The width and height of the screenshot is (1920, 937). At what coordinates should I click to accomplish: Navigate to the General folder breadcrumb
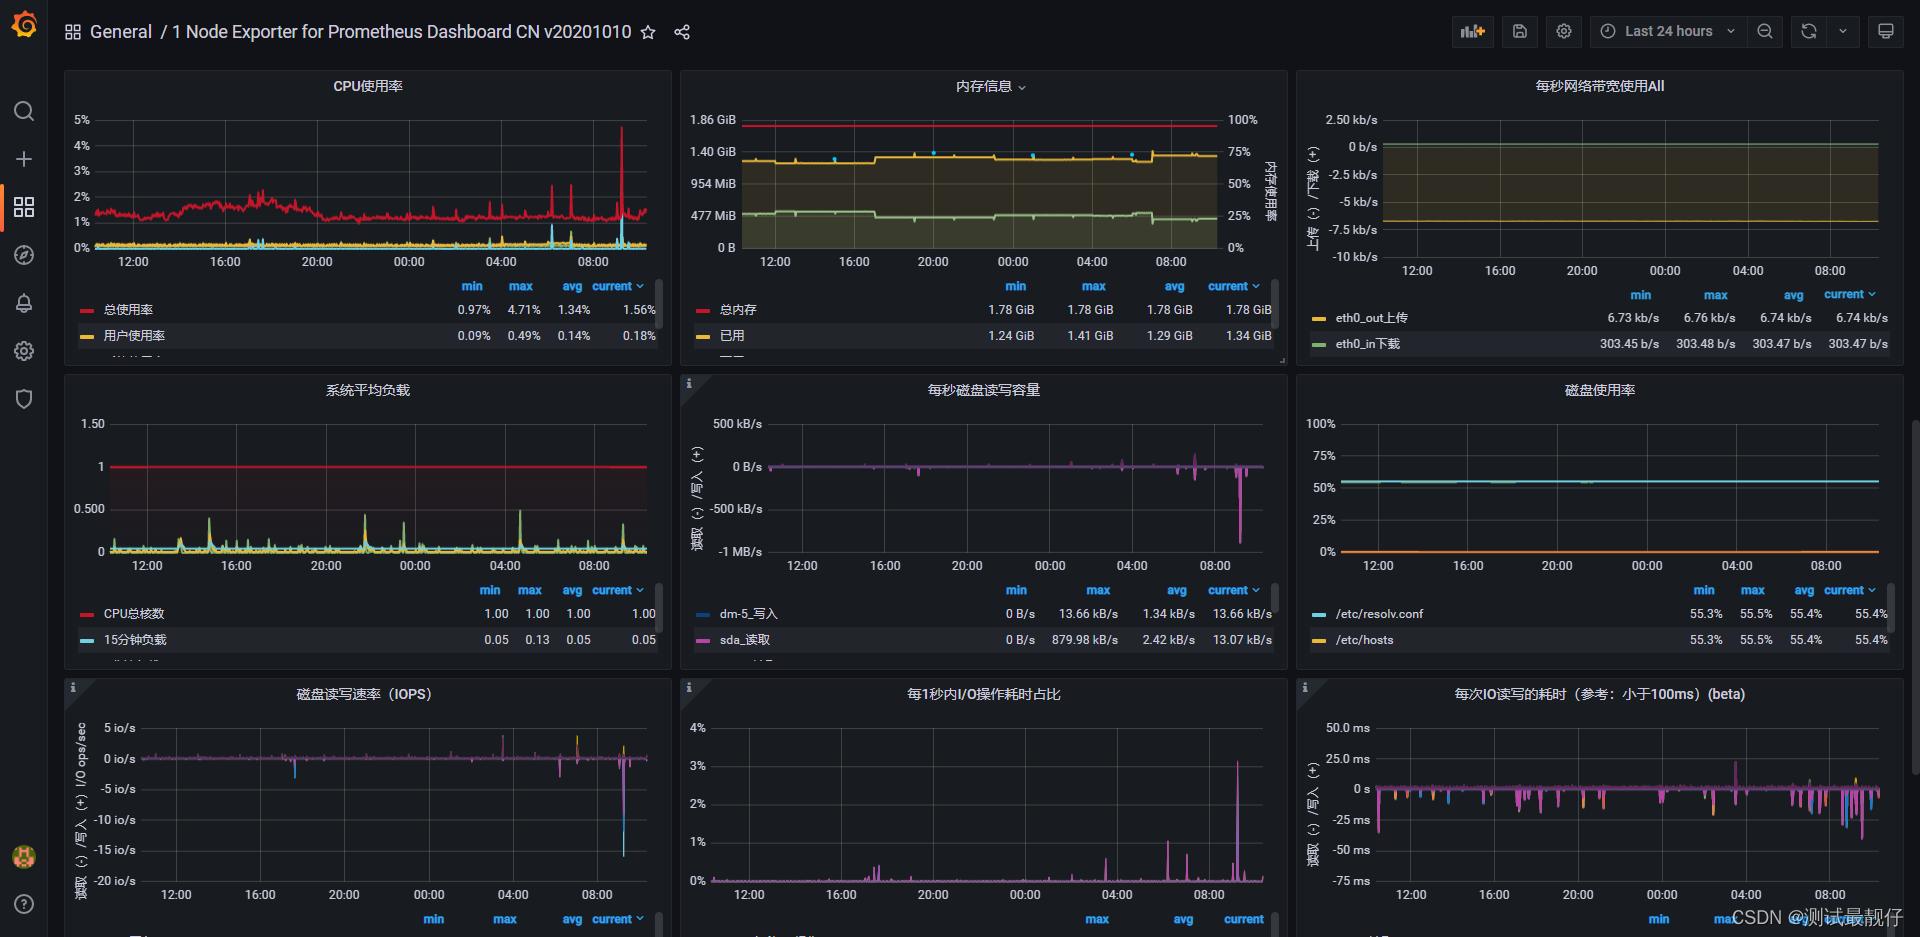tap(121, 32)
